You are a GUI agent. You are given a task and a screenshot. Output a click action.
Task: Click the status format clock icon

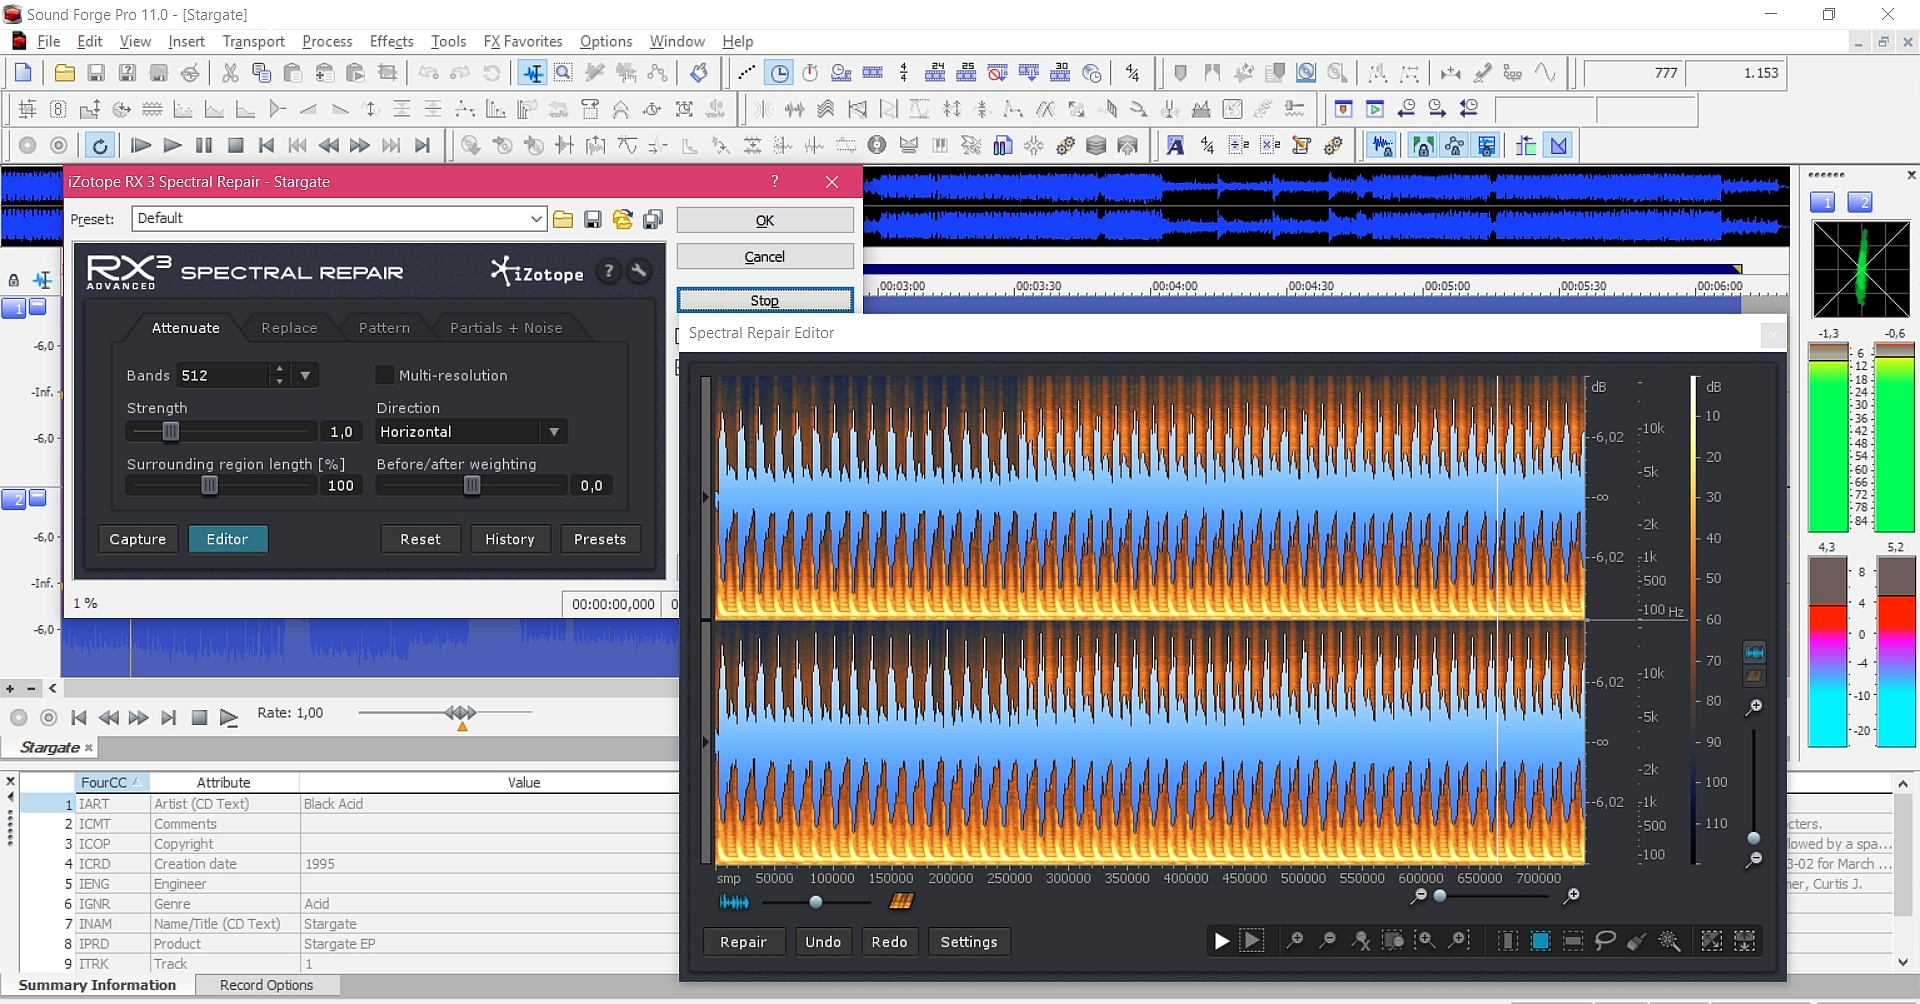click(x=779, y=73)
